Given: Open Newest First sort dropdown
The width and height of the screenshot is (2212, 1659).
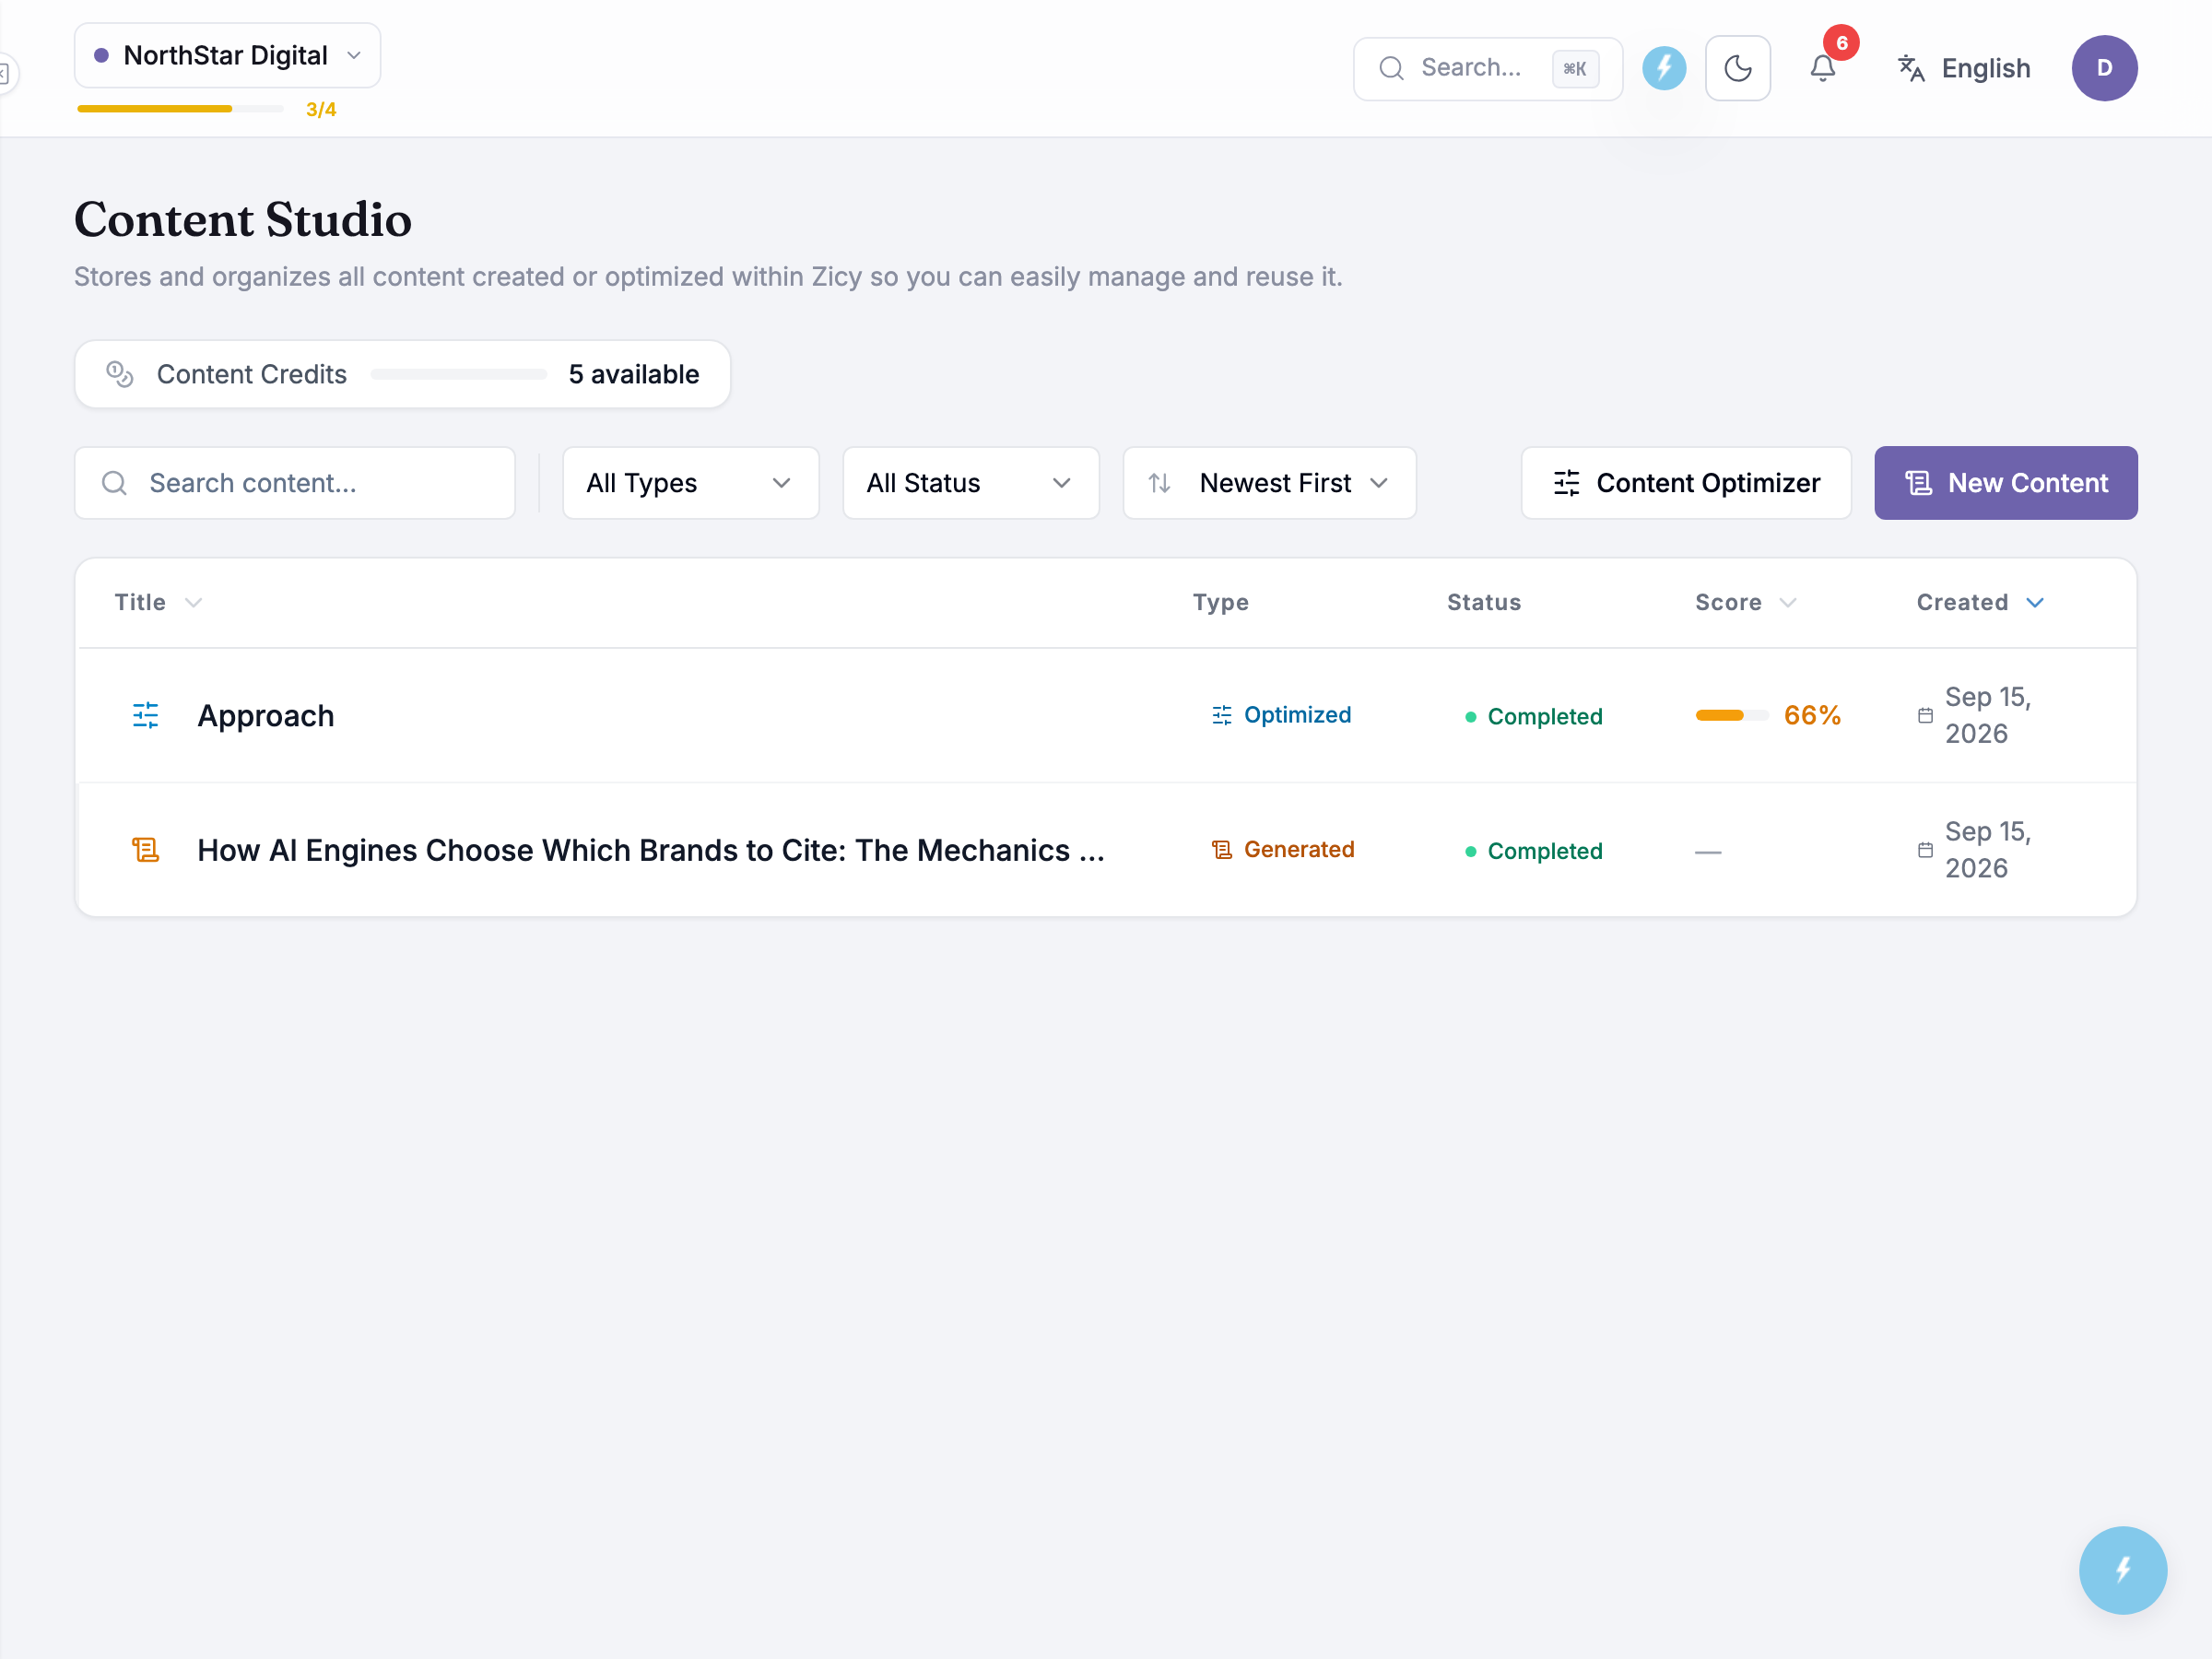Looking at the screenshot, I should 1269,483.
